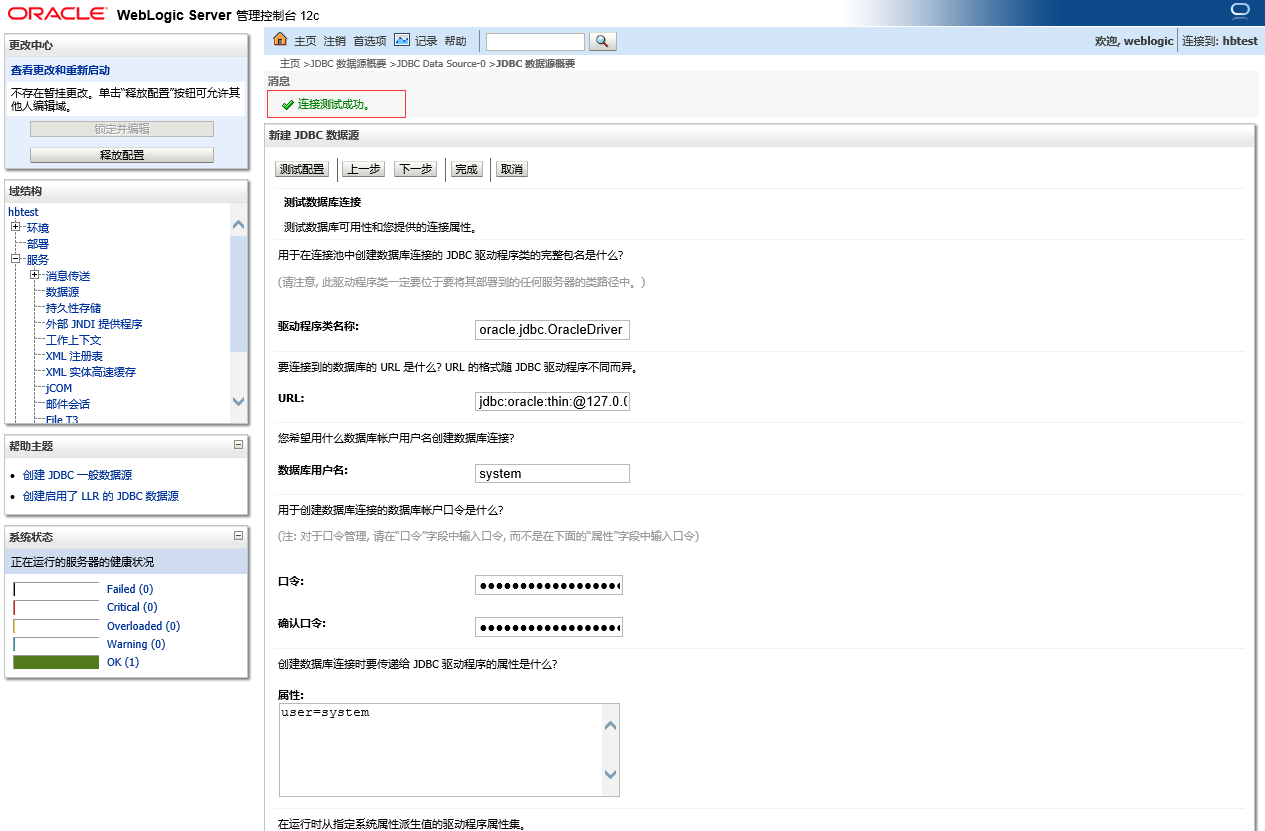Image resolution: width=1265 pixels, height=831 pixels.
Task: Click the toolbar search input field
Action: click(535, 41)
